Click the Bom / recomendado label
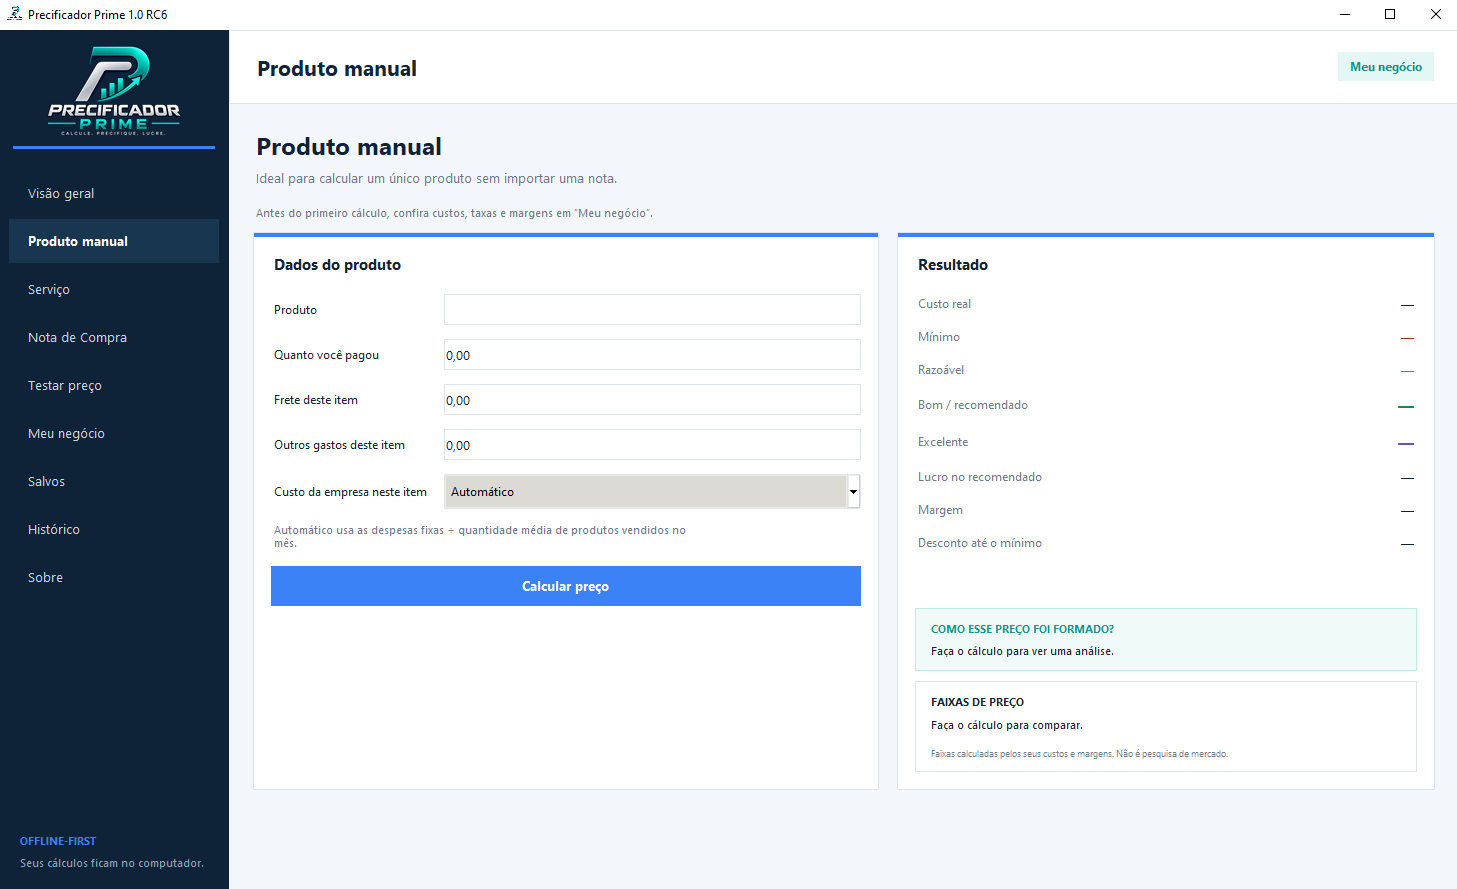 [x=973, y=405]
